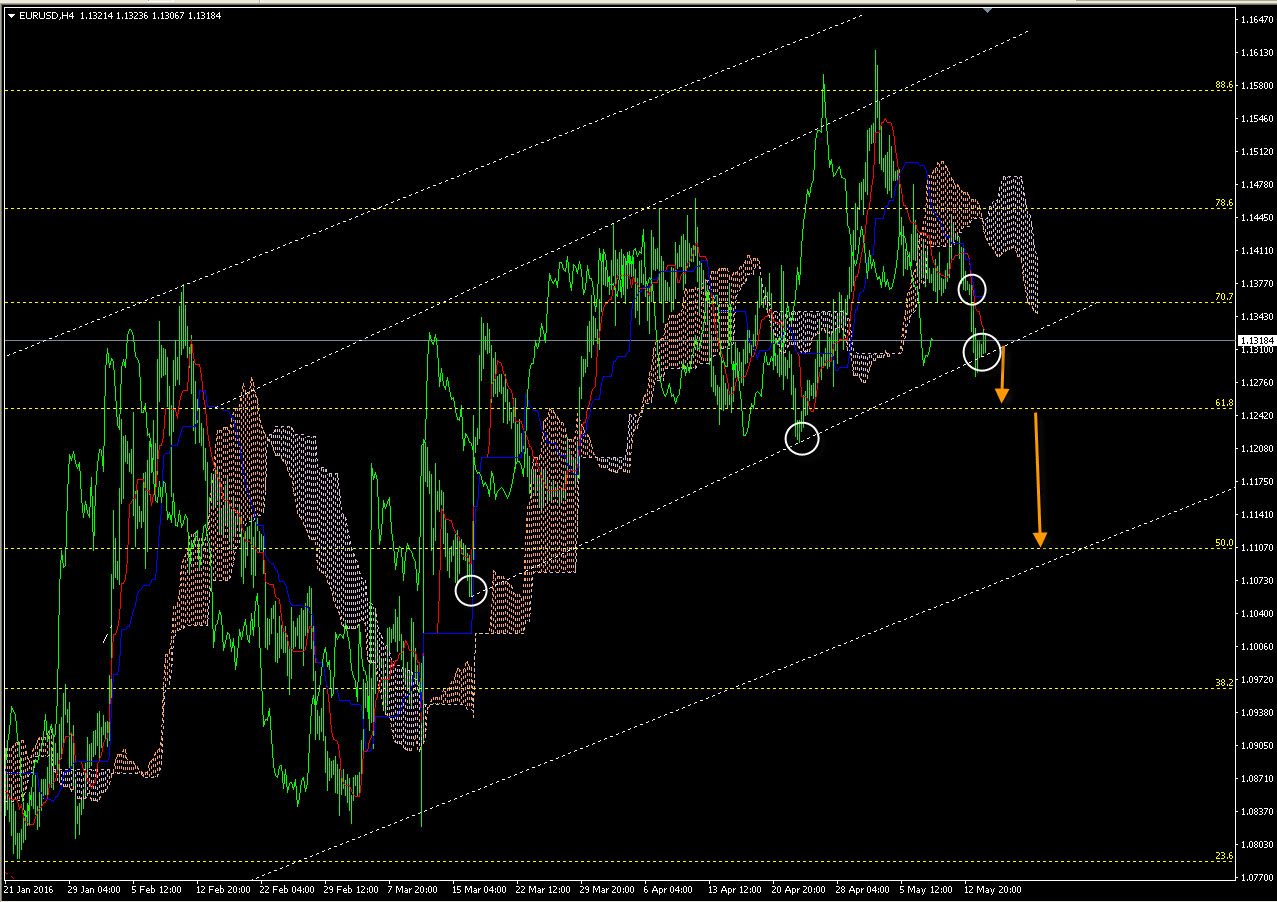Select the white circle at the 70.7 level
The width and height of the screenshot is (1277, 902).
tap(972, 290)
